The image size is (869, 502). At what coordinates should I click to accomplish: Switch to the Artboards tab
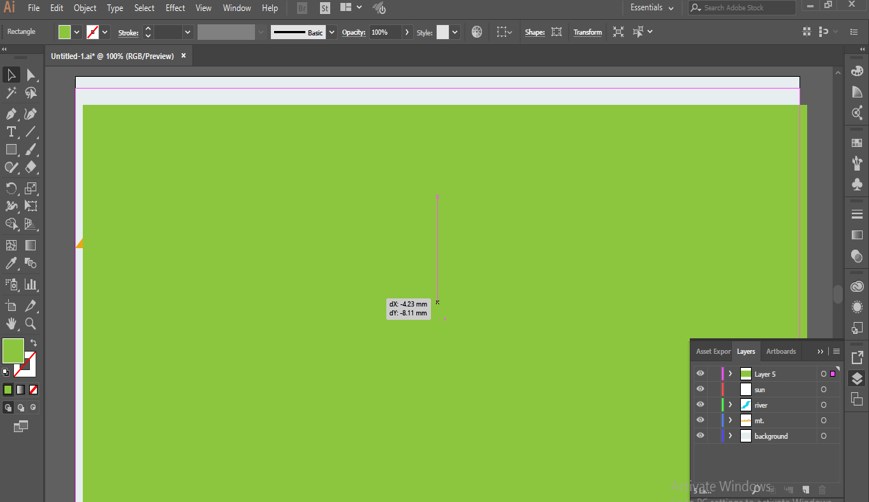tap(780, 351)
